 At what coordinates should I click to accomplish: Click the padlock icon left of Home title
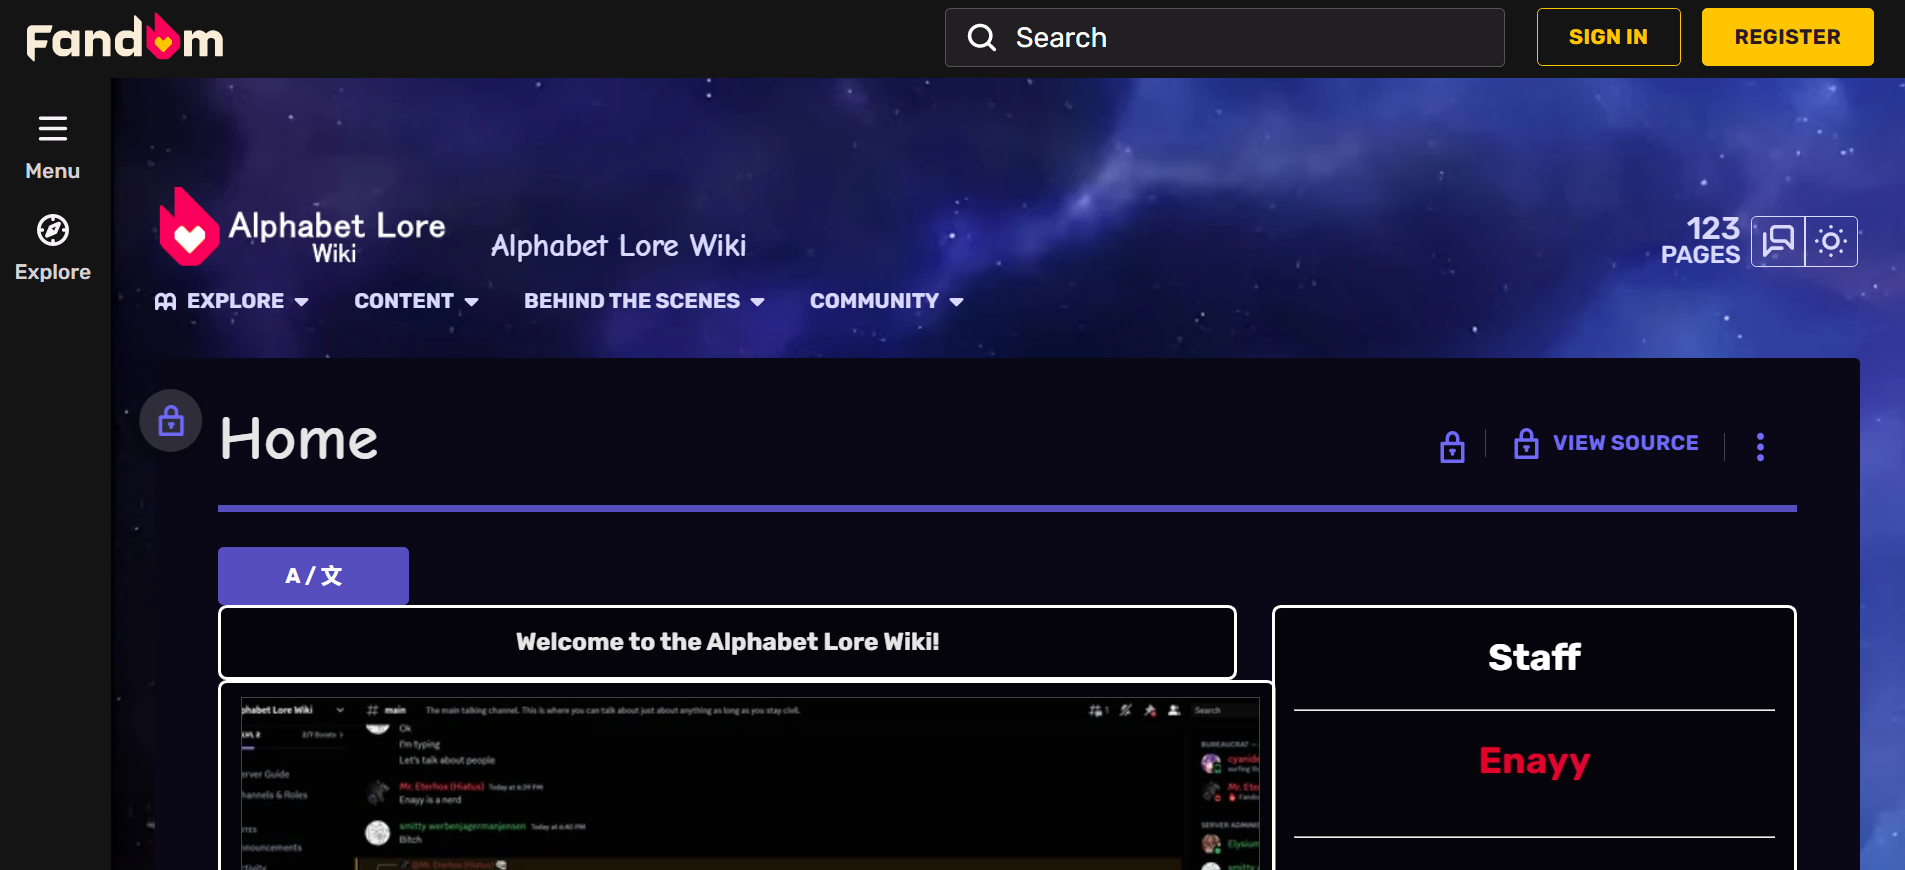[171, 421]
